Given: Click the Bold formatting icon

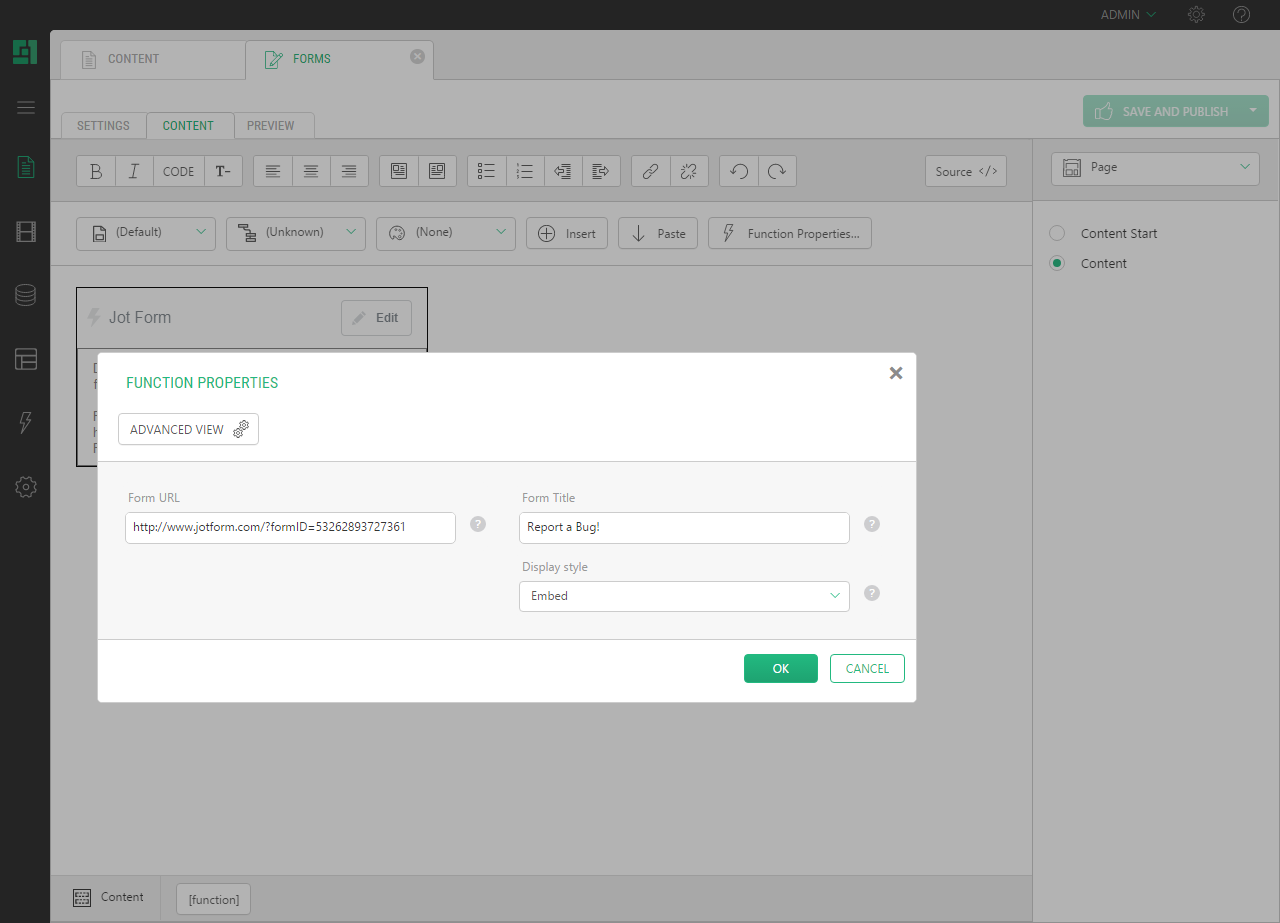Looking at the screenshot, I should 96,171.
